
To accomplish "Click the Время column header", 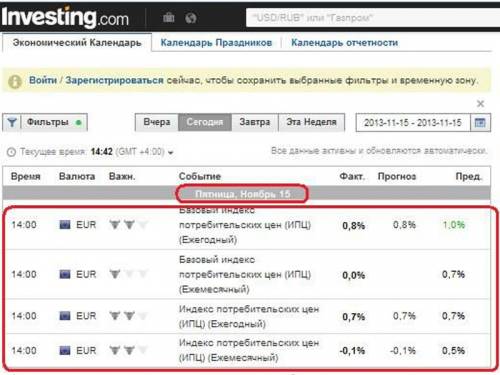I will click(25, 176).
